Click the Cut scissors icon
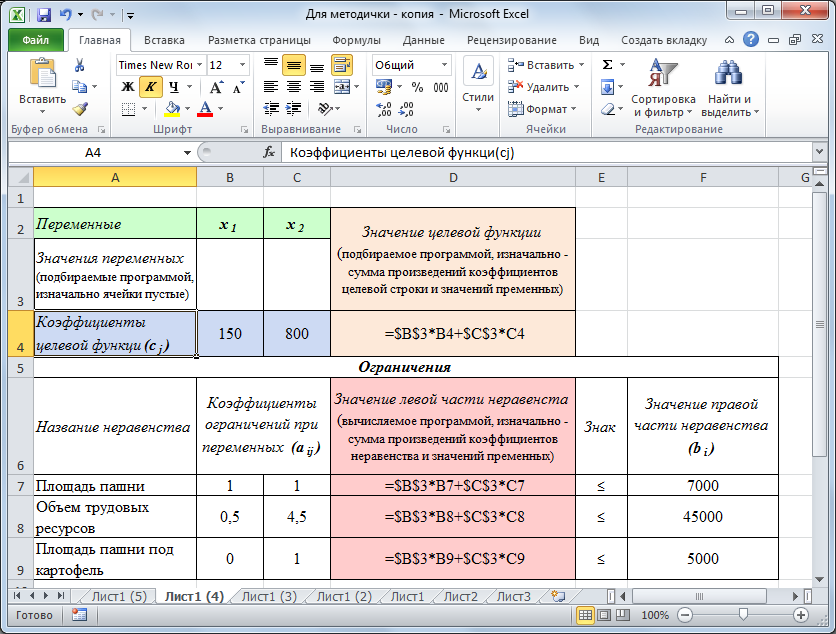Viewport: 836px width, 634px height. (79, 65)
